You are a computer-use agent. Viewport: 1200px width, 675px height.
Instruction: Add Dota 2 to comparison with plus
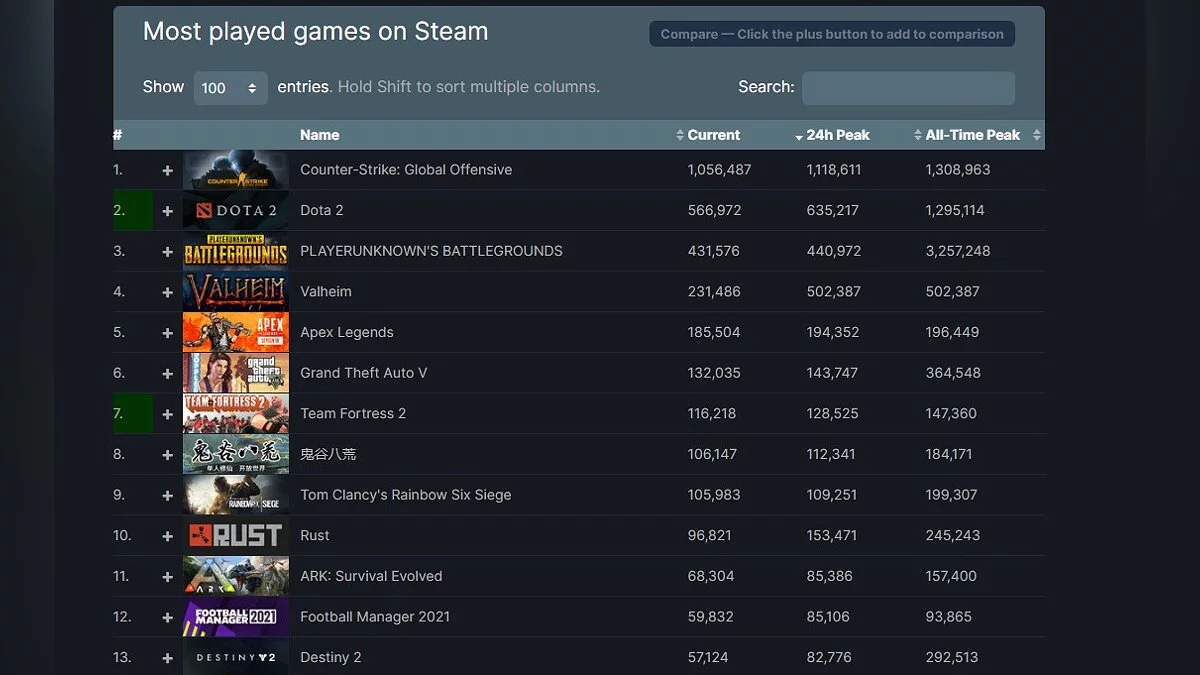point(167,211)
